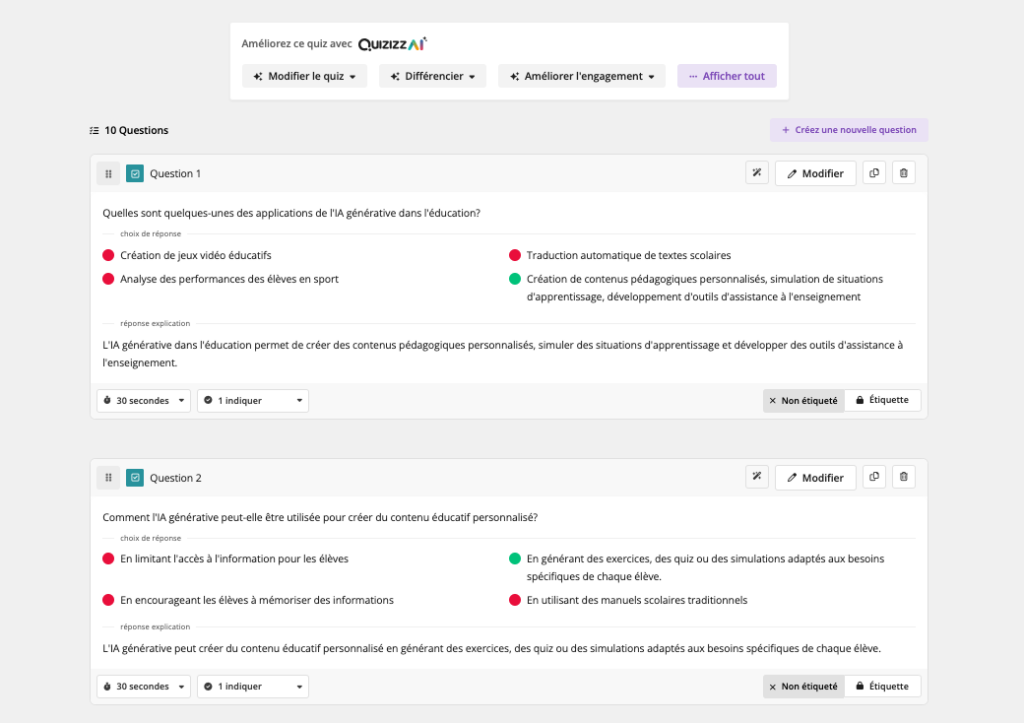Viewport: 1024px width, 723px height.
Task: Click the green correct answer dot in Question 2
Action: [515, 559]
